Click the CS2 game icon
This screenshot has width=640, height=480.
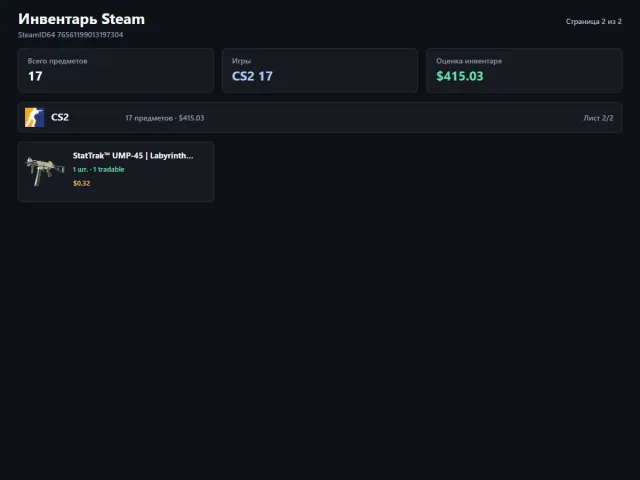point(34,118)
